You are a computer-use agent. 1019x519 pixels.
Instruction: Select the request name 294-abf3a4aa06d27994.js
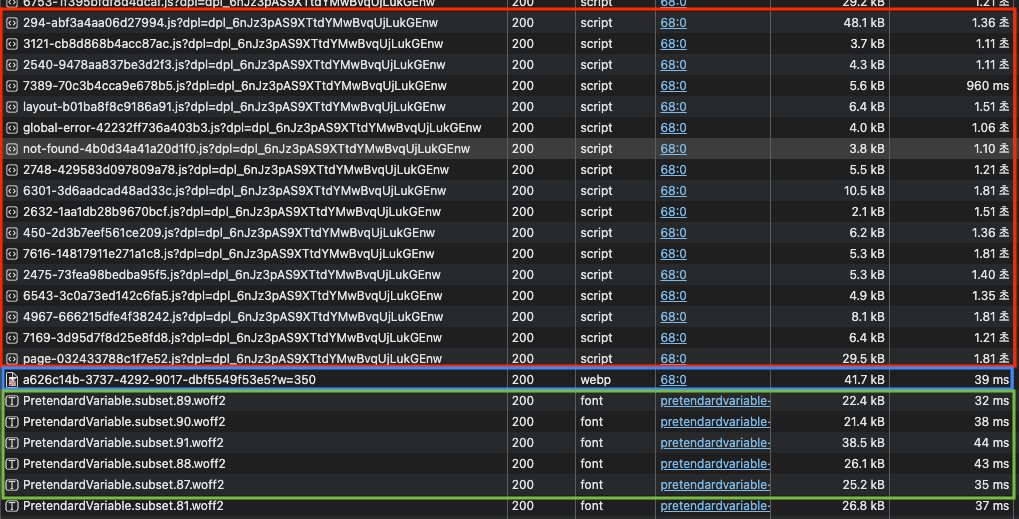pyautogui.click(x=230, y=23)
